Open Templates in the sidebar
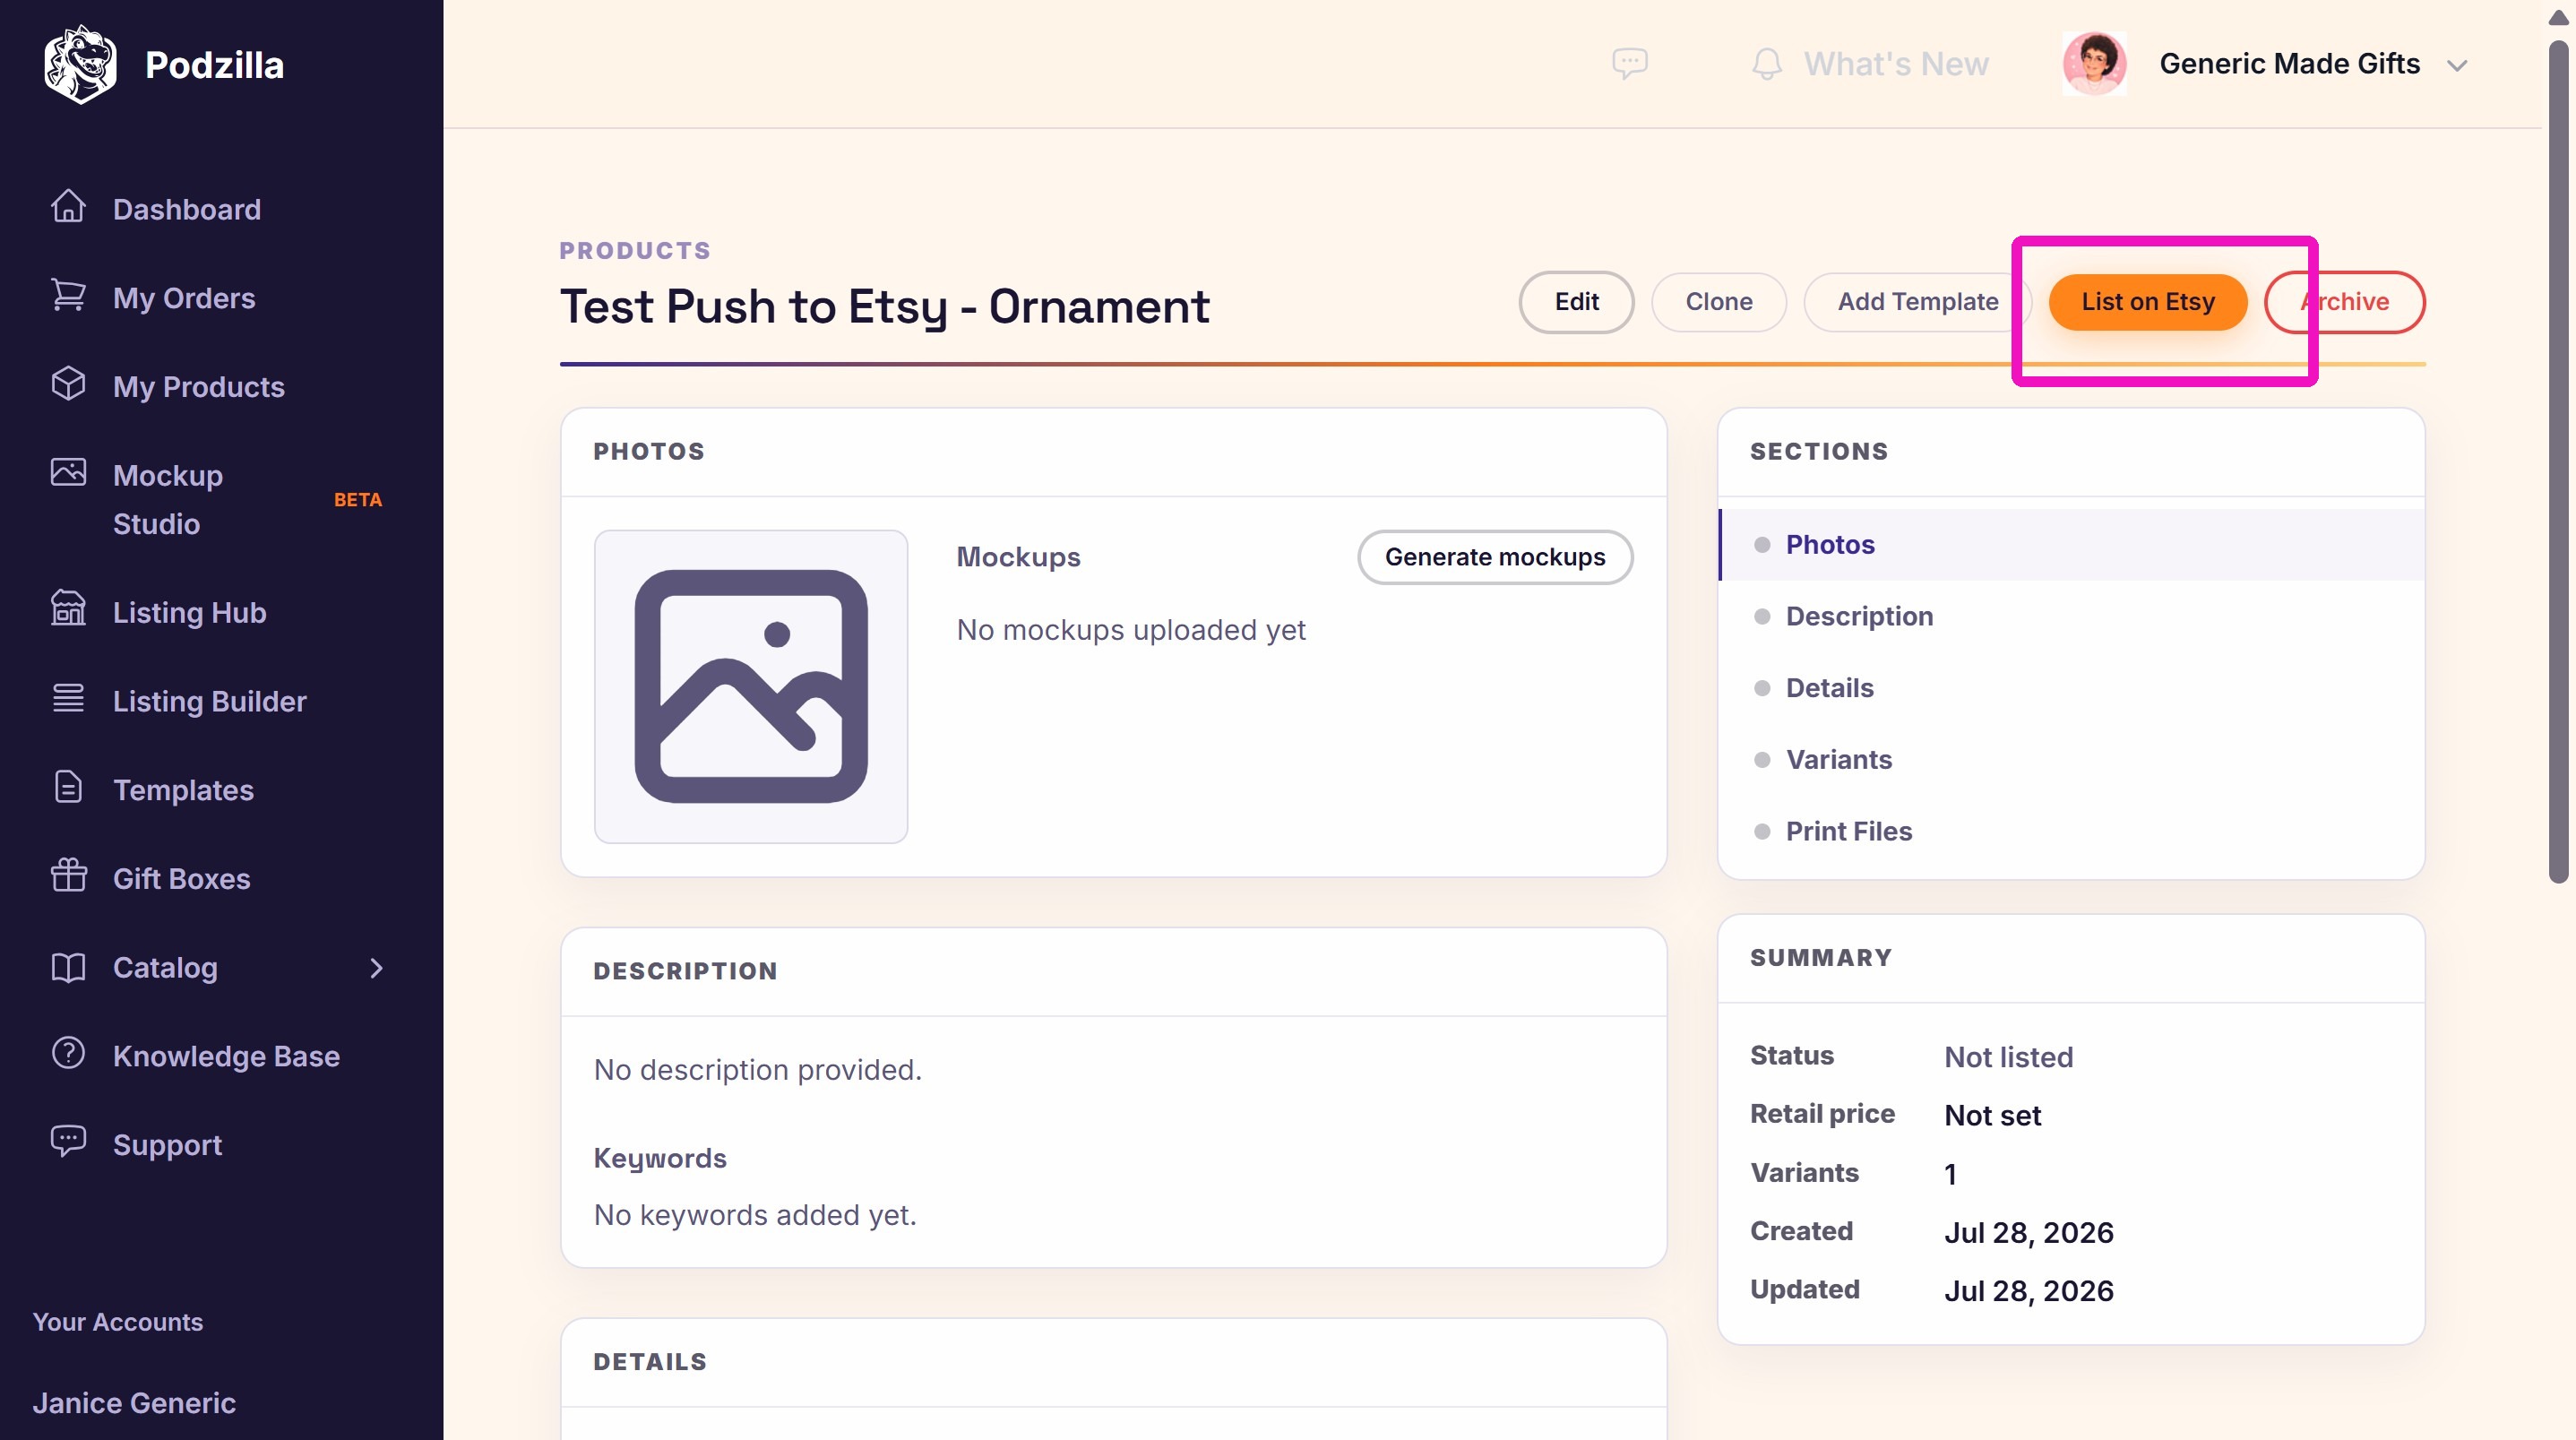Viewport: 2576px width, 1440px height. coord(184,790)
